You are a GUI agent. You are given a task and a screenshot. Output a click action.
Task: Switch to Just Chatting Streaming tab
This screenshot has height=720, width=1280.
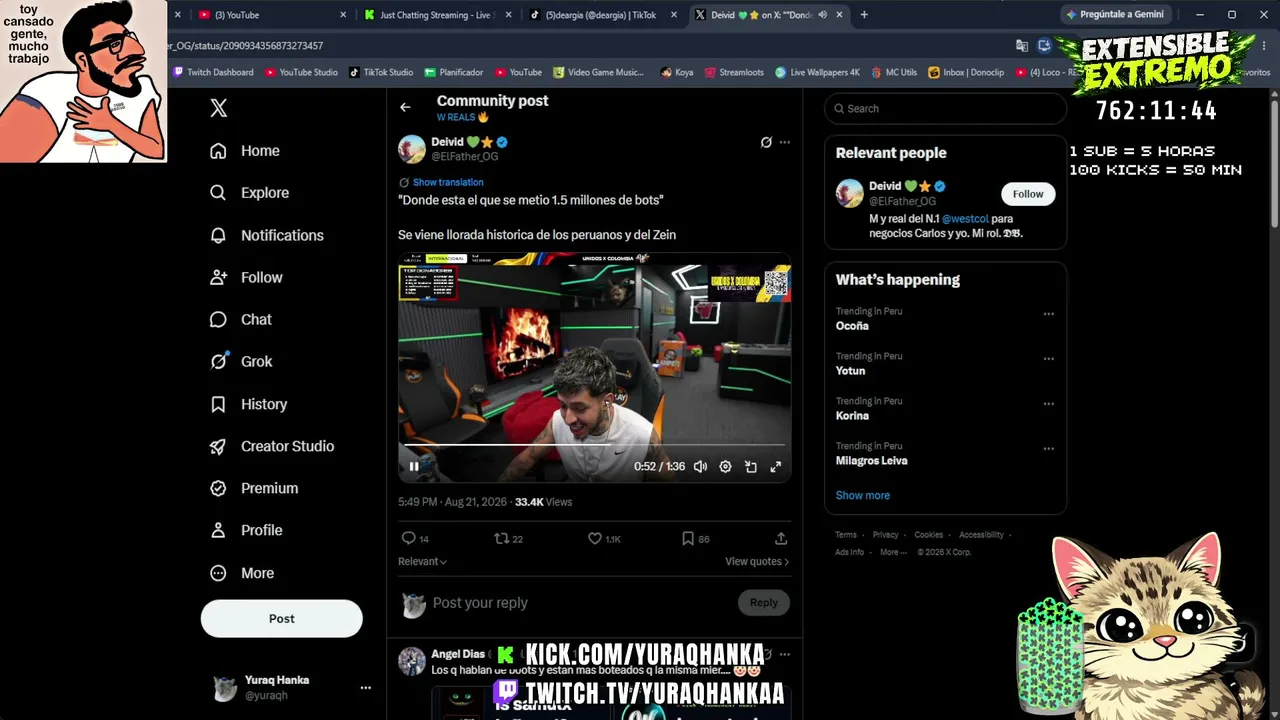[437, 15]
